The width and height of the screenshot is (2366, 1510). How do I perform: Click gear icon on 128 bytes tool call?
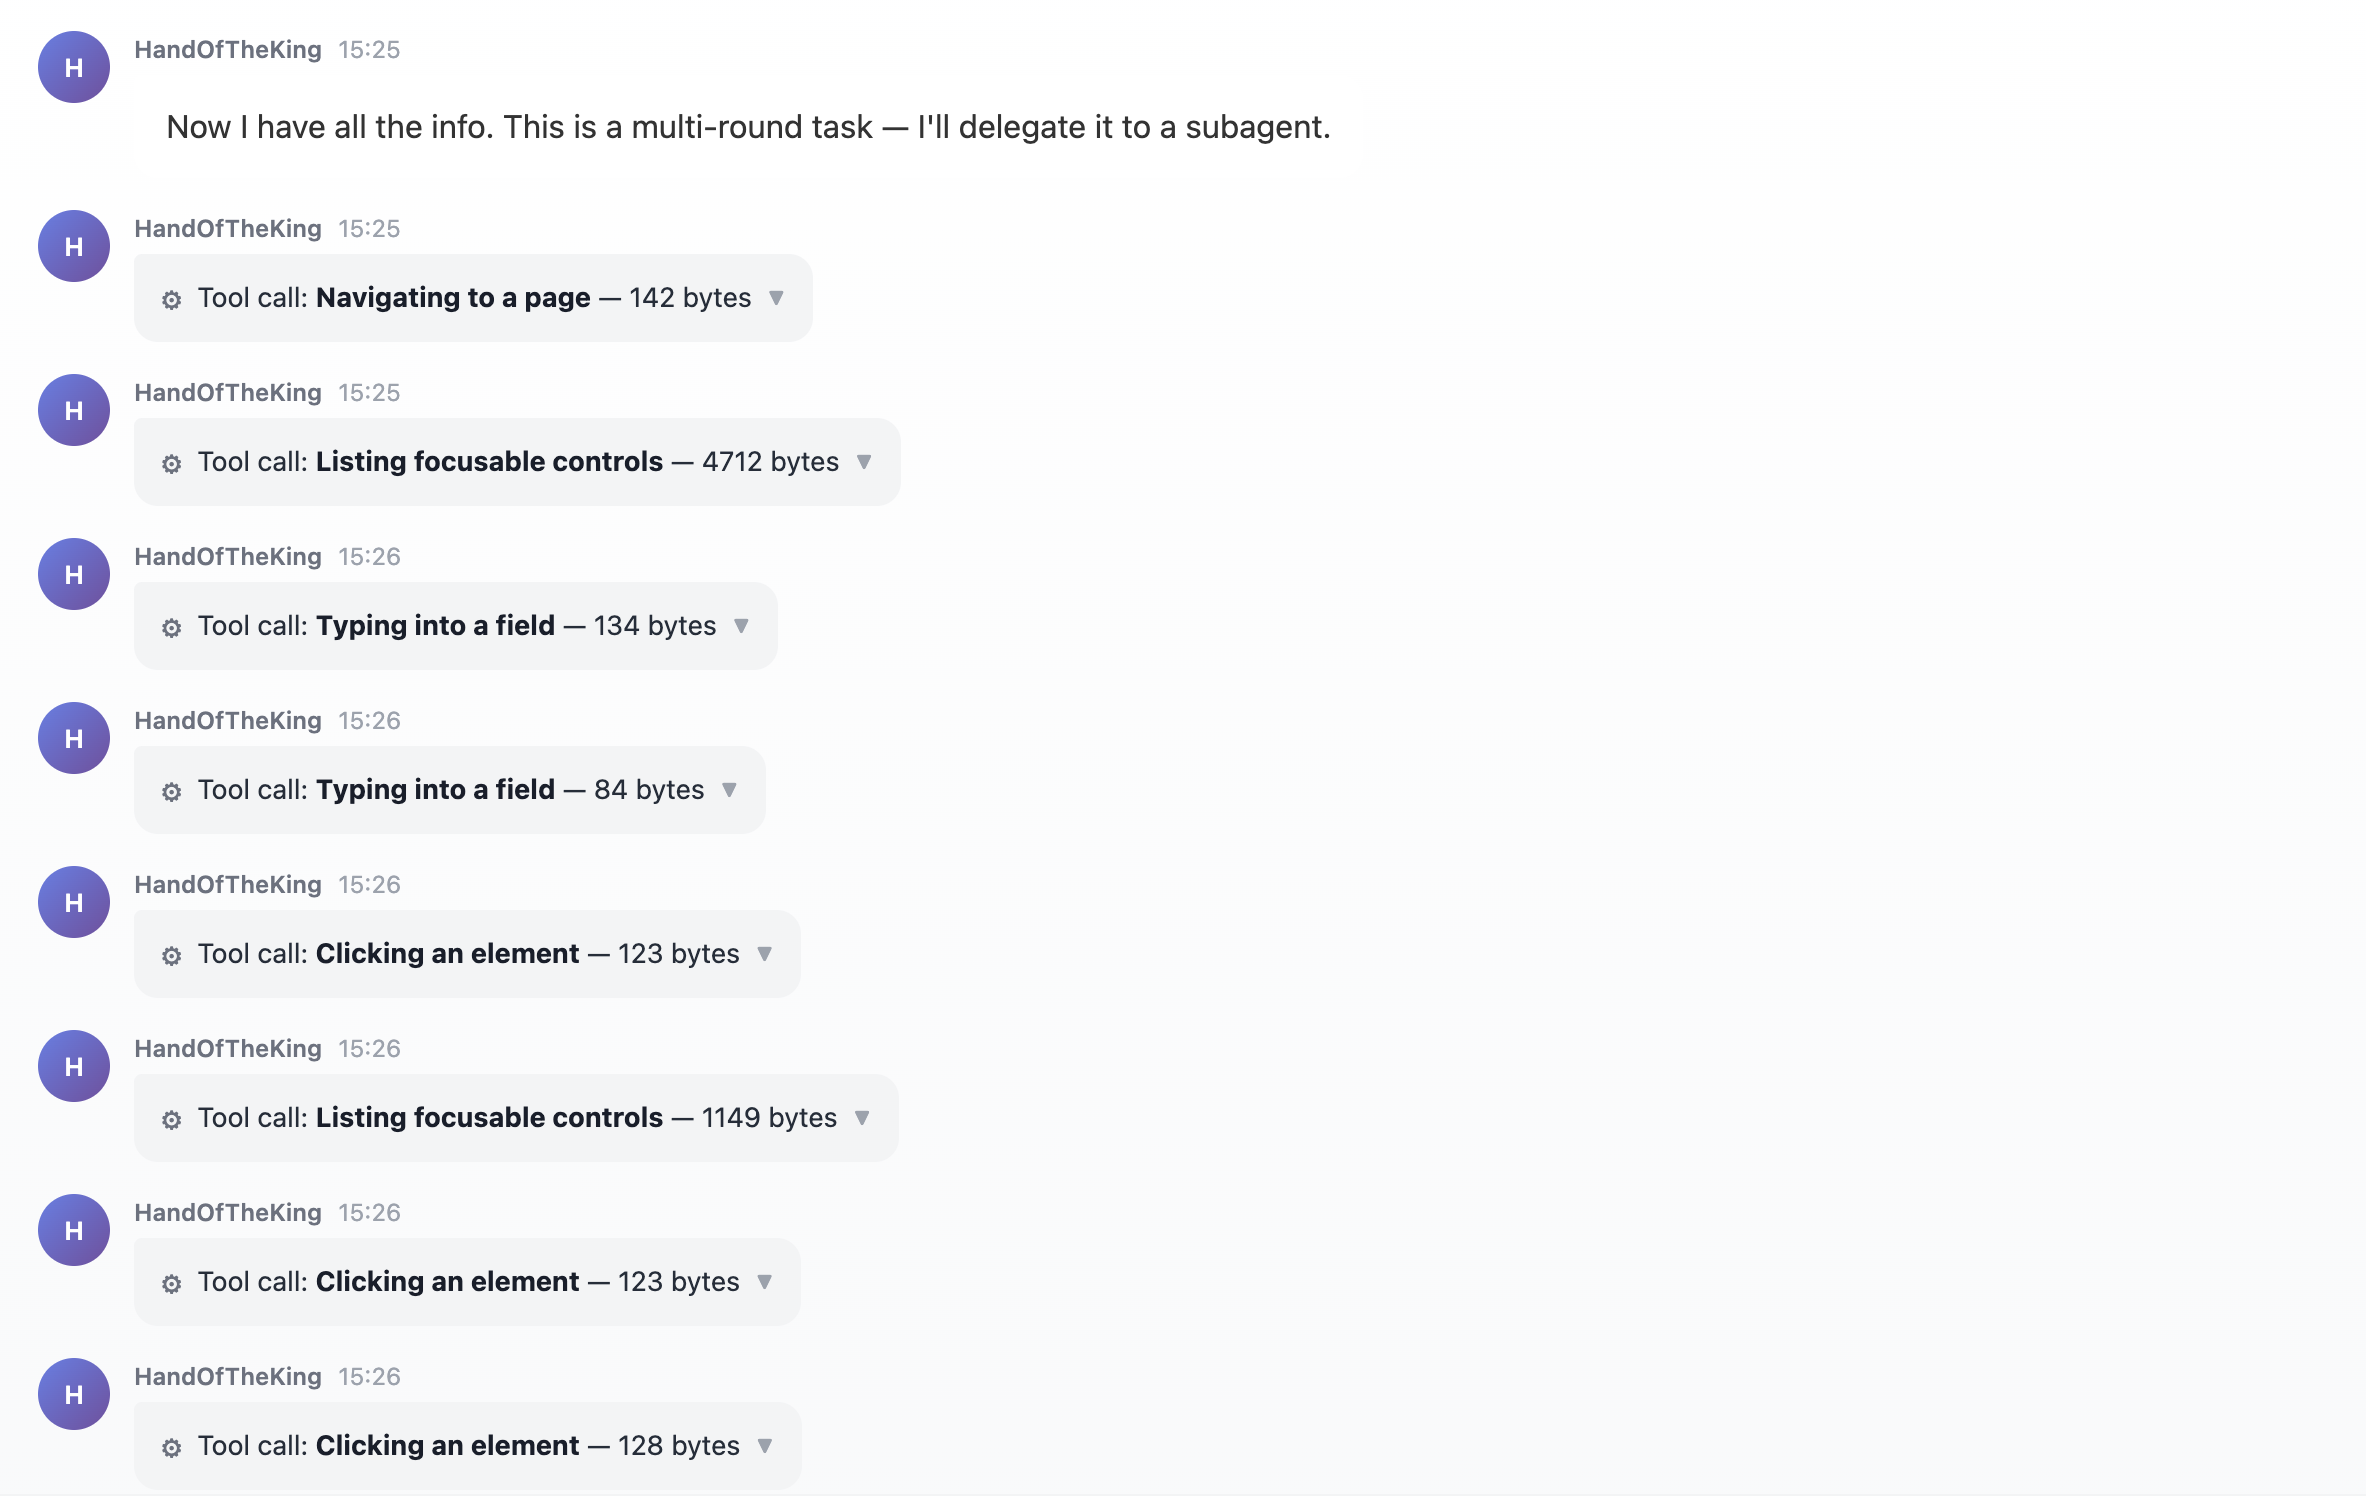tap(171, 1448)
